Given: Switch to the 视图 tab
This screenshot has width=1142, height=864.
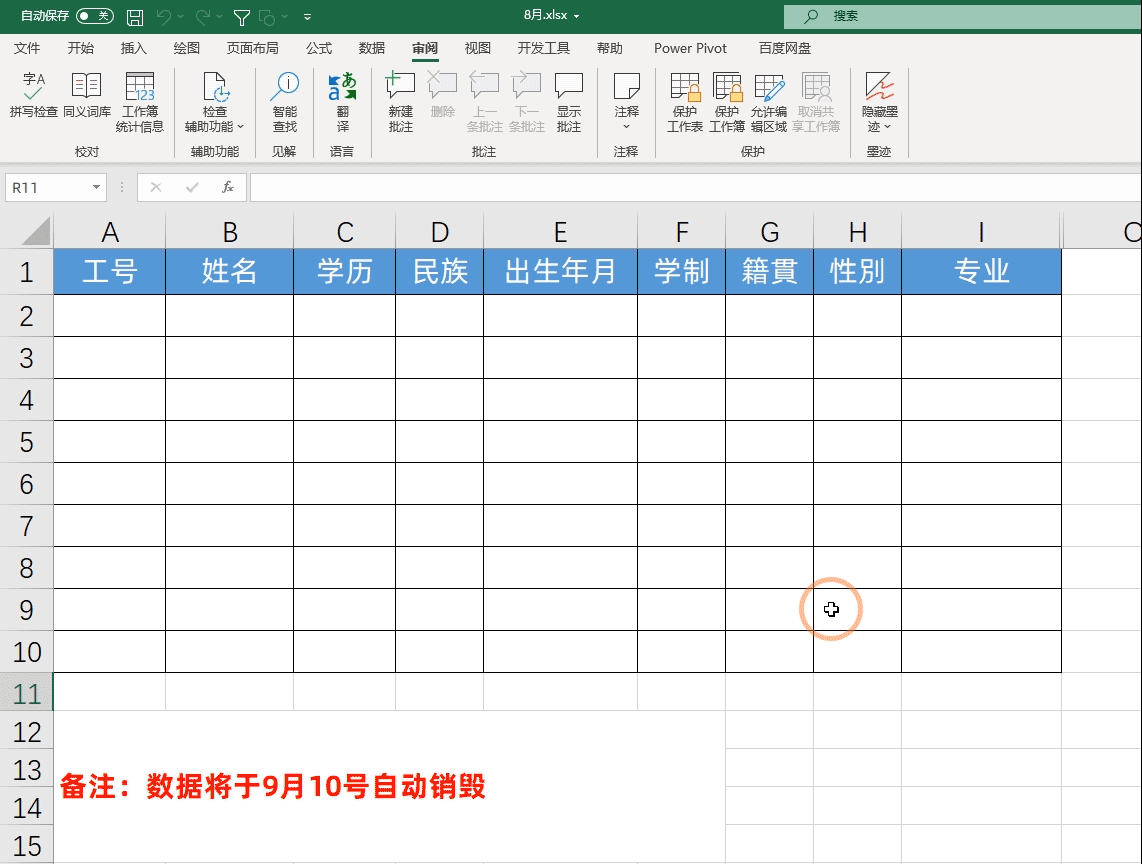Looking at the screenshot, I should click(478, 48).
